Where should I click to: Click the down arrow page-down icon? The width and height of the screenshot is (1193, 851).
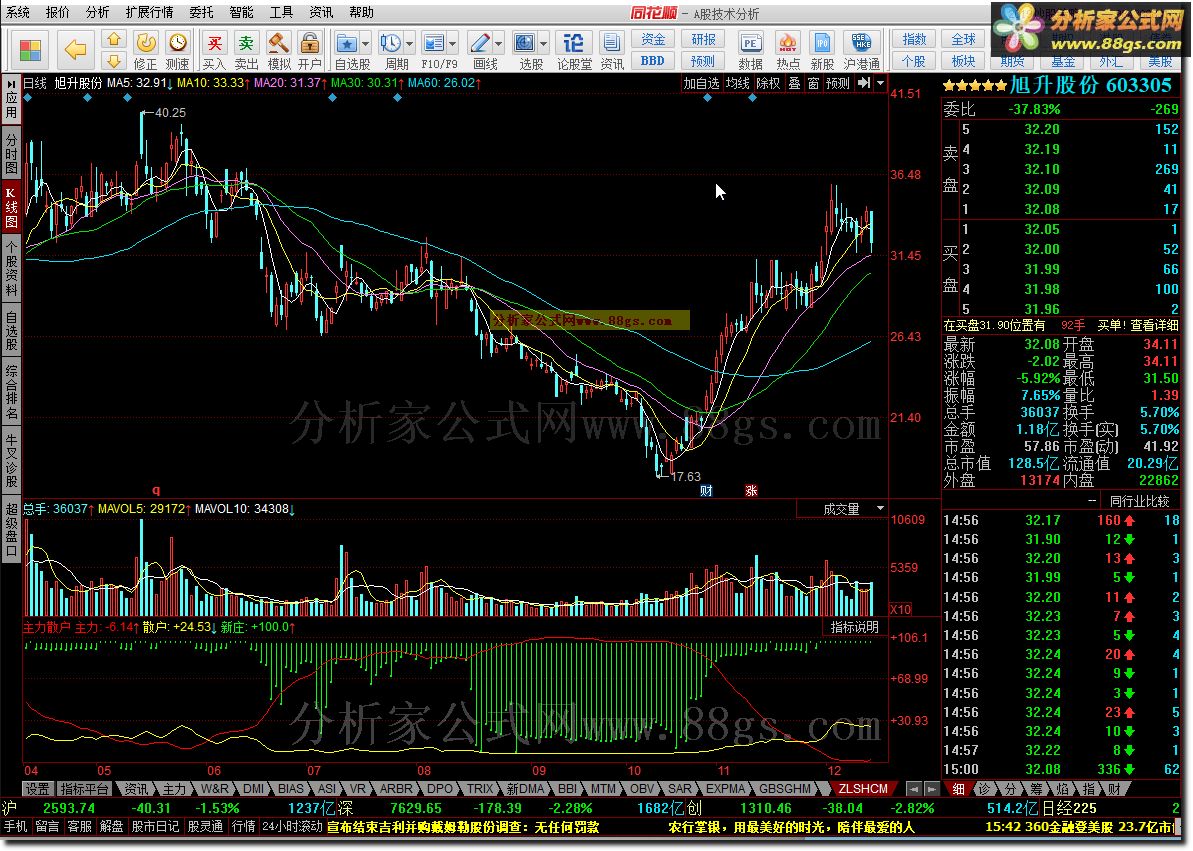113,61
